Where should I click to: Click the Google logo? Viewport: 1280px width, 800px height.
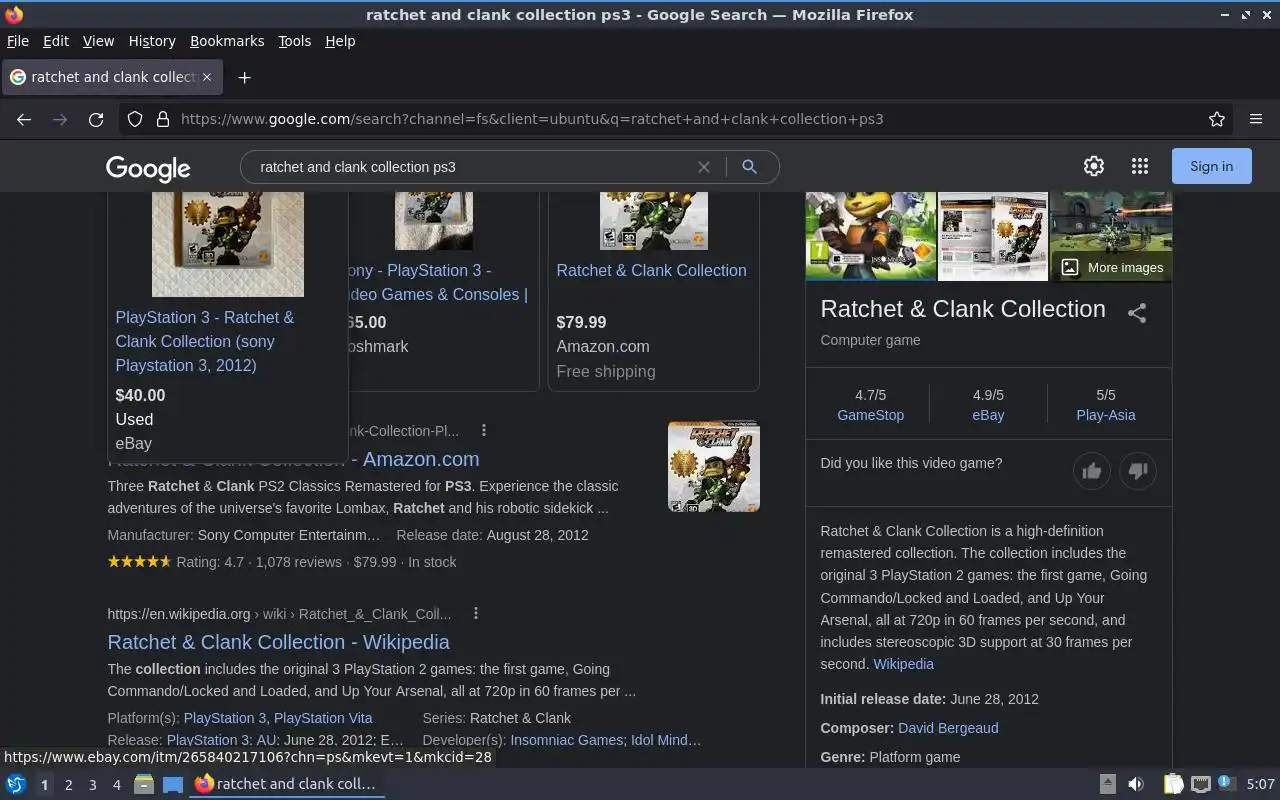point(148,168)
